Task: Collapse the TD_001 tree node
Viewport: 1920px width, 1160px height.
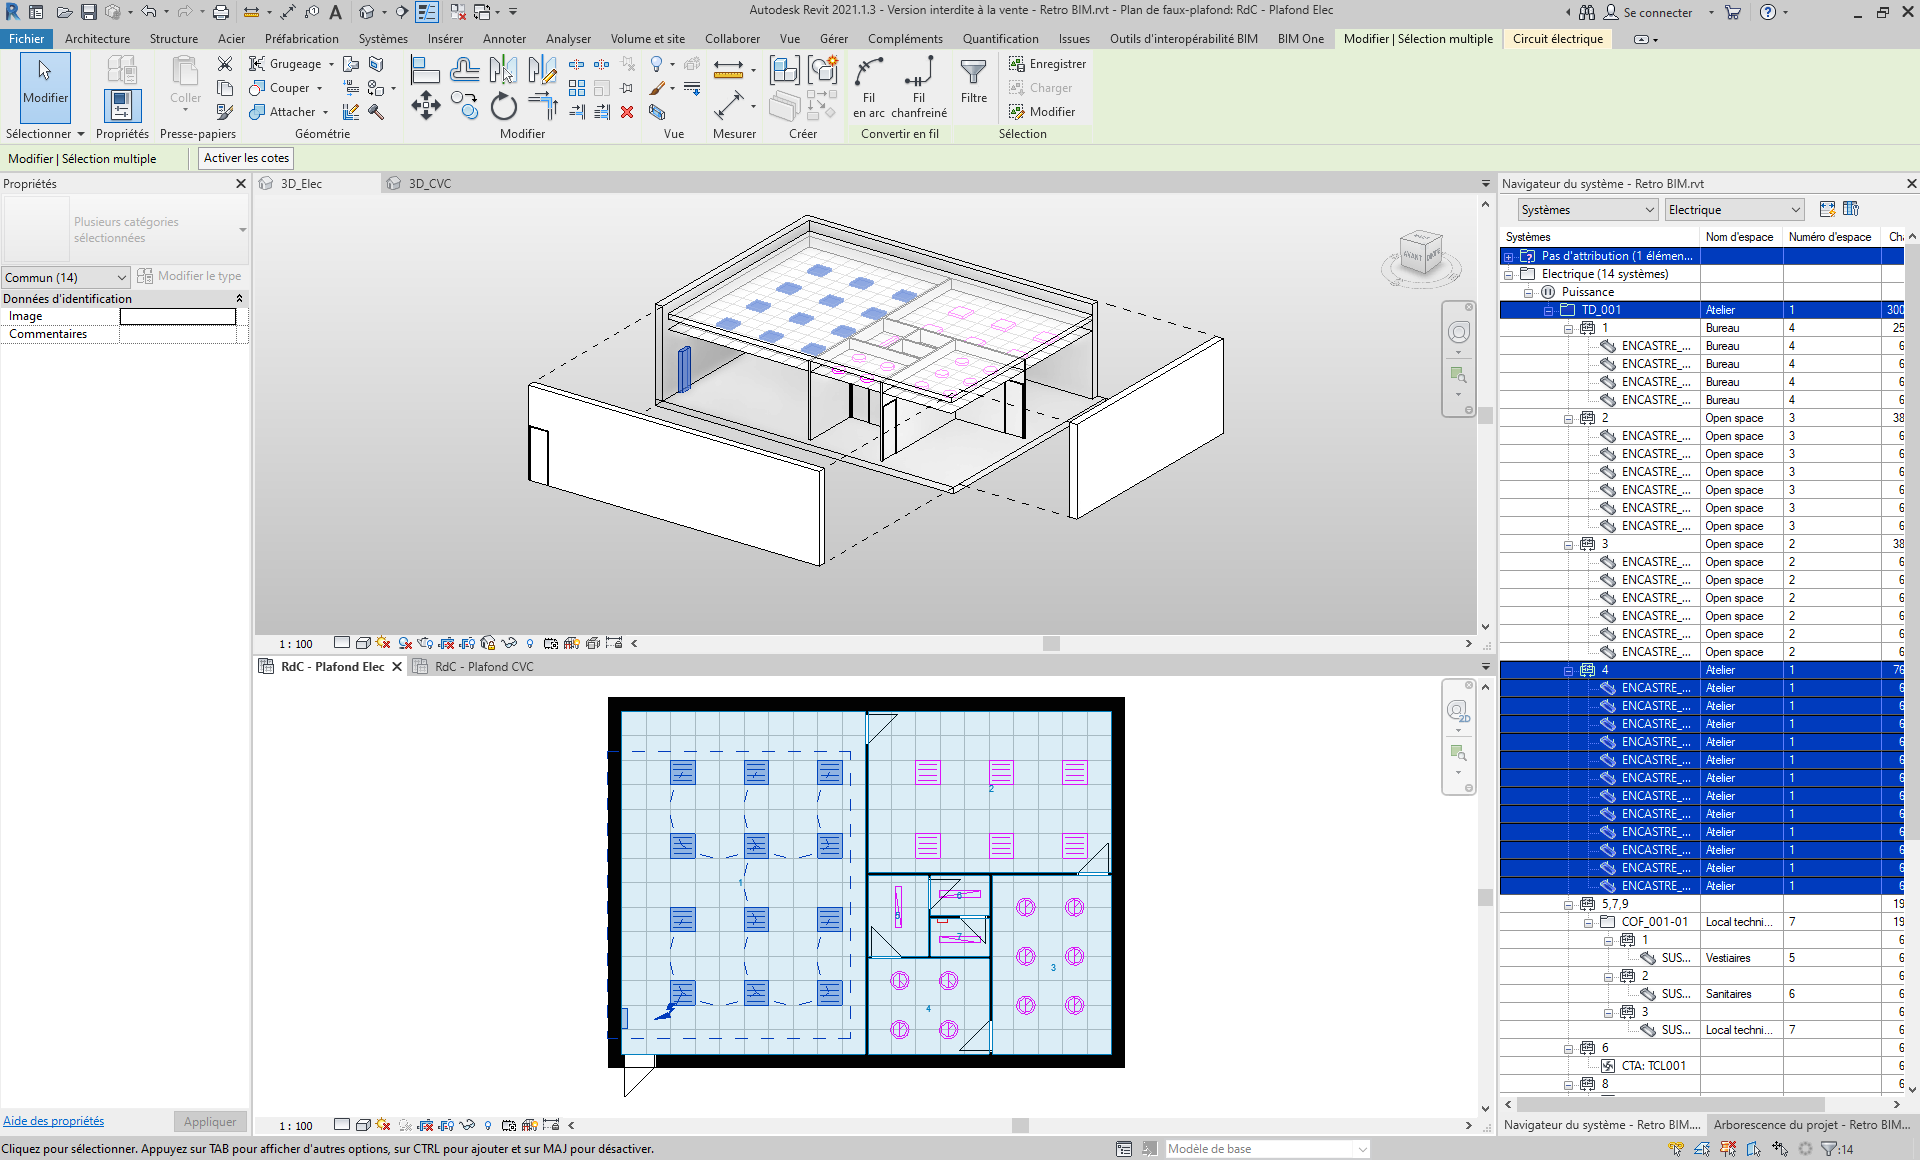Action: (1548, 311)
